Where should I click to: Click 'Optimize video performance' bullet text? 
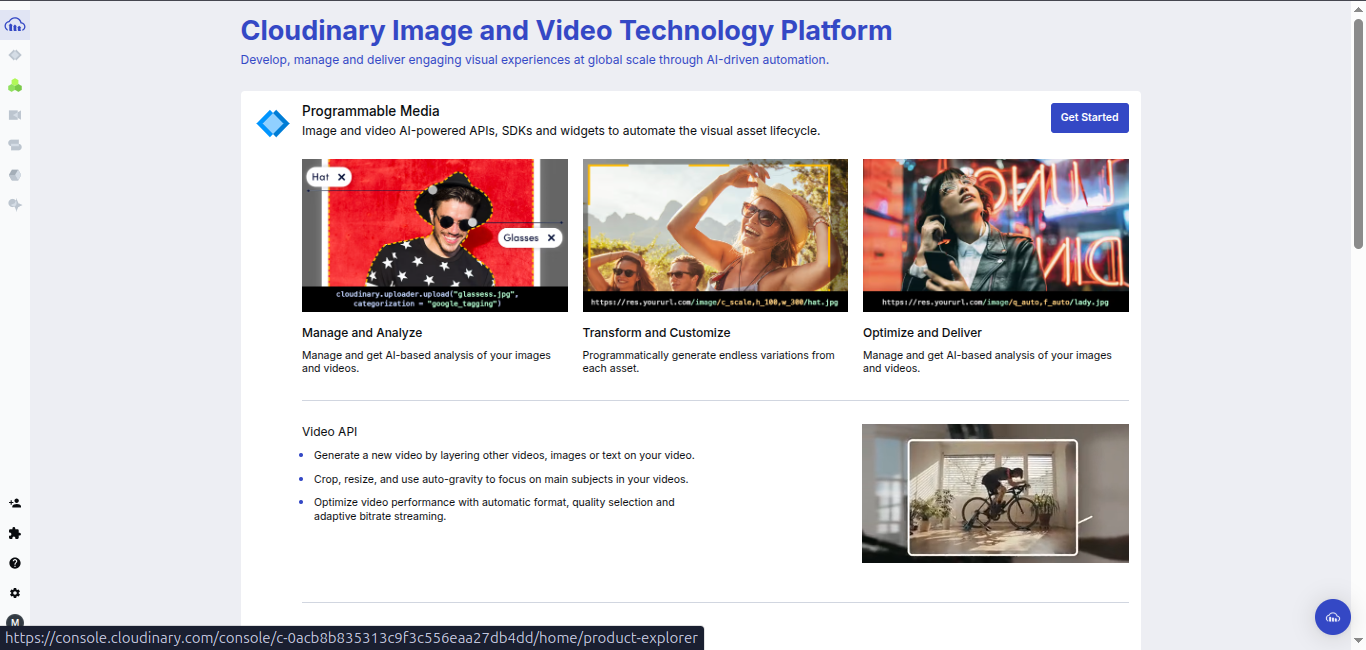coord(494,509)
